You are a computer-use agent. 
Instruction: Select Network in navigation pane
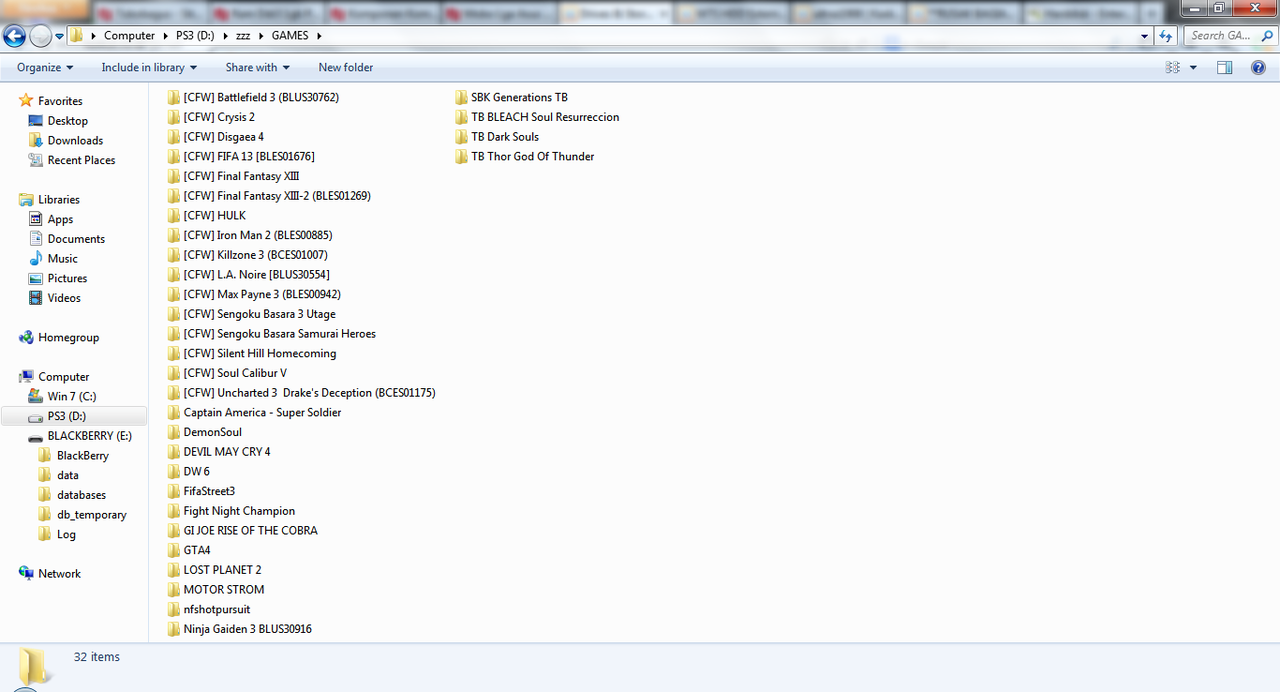59,574
